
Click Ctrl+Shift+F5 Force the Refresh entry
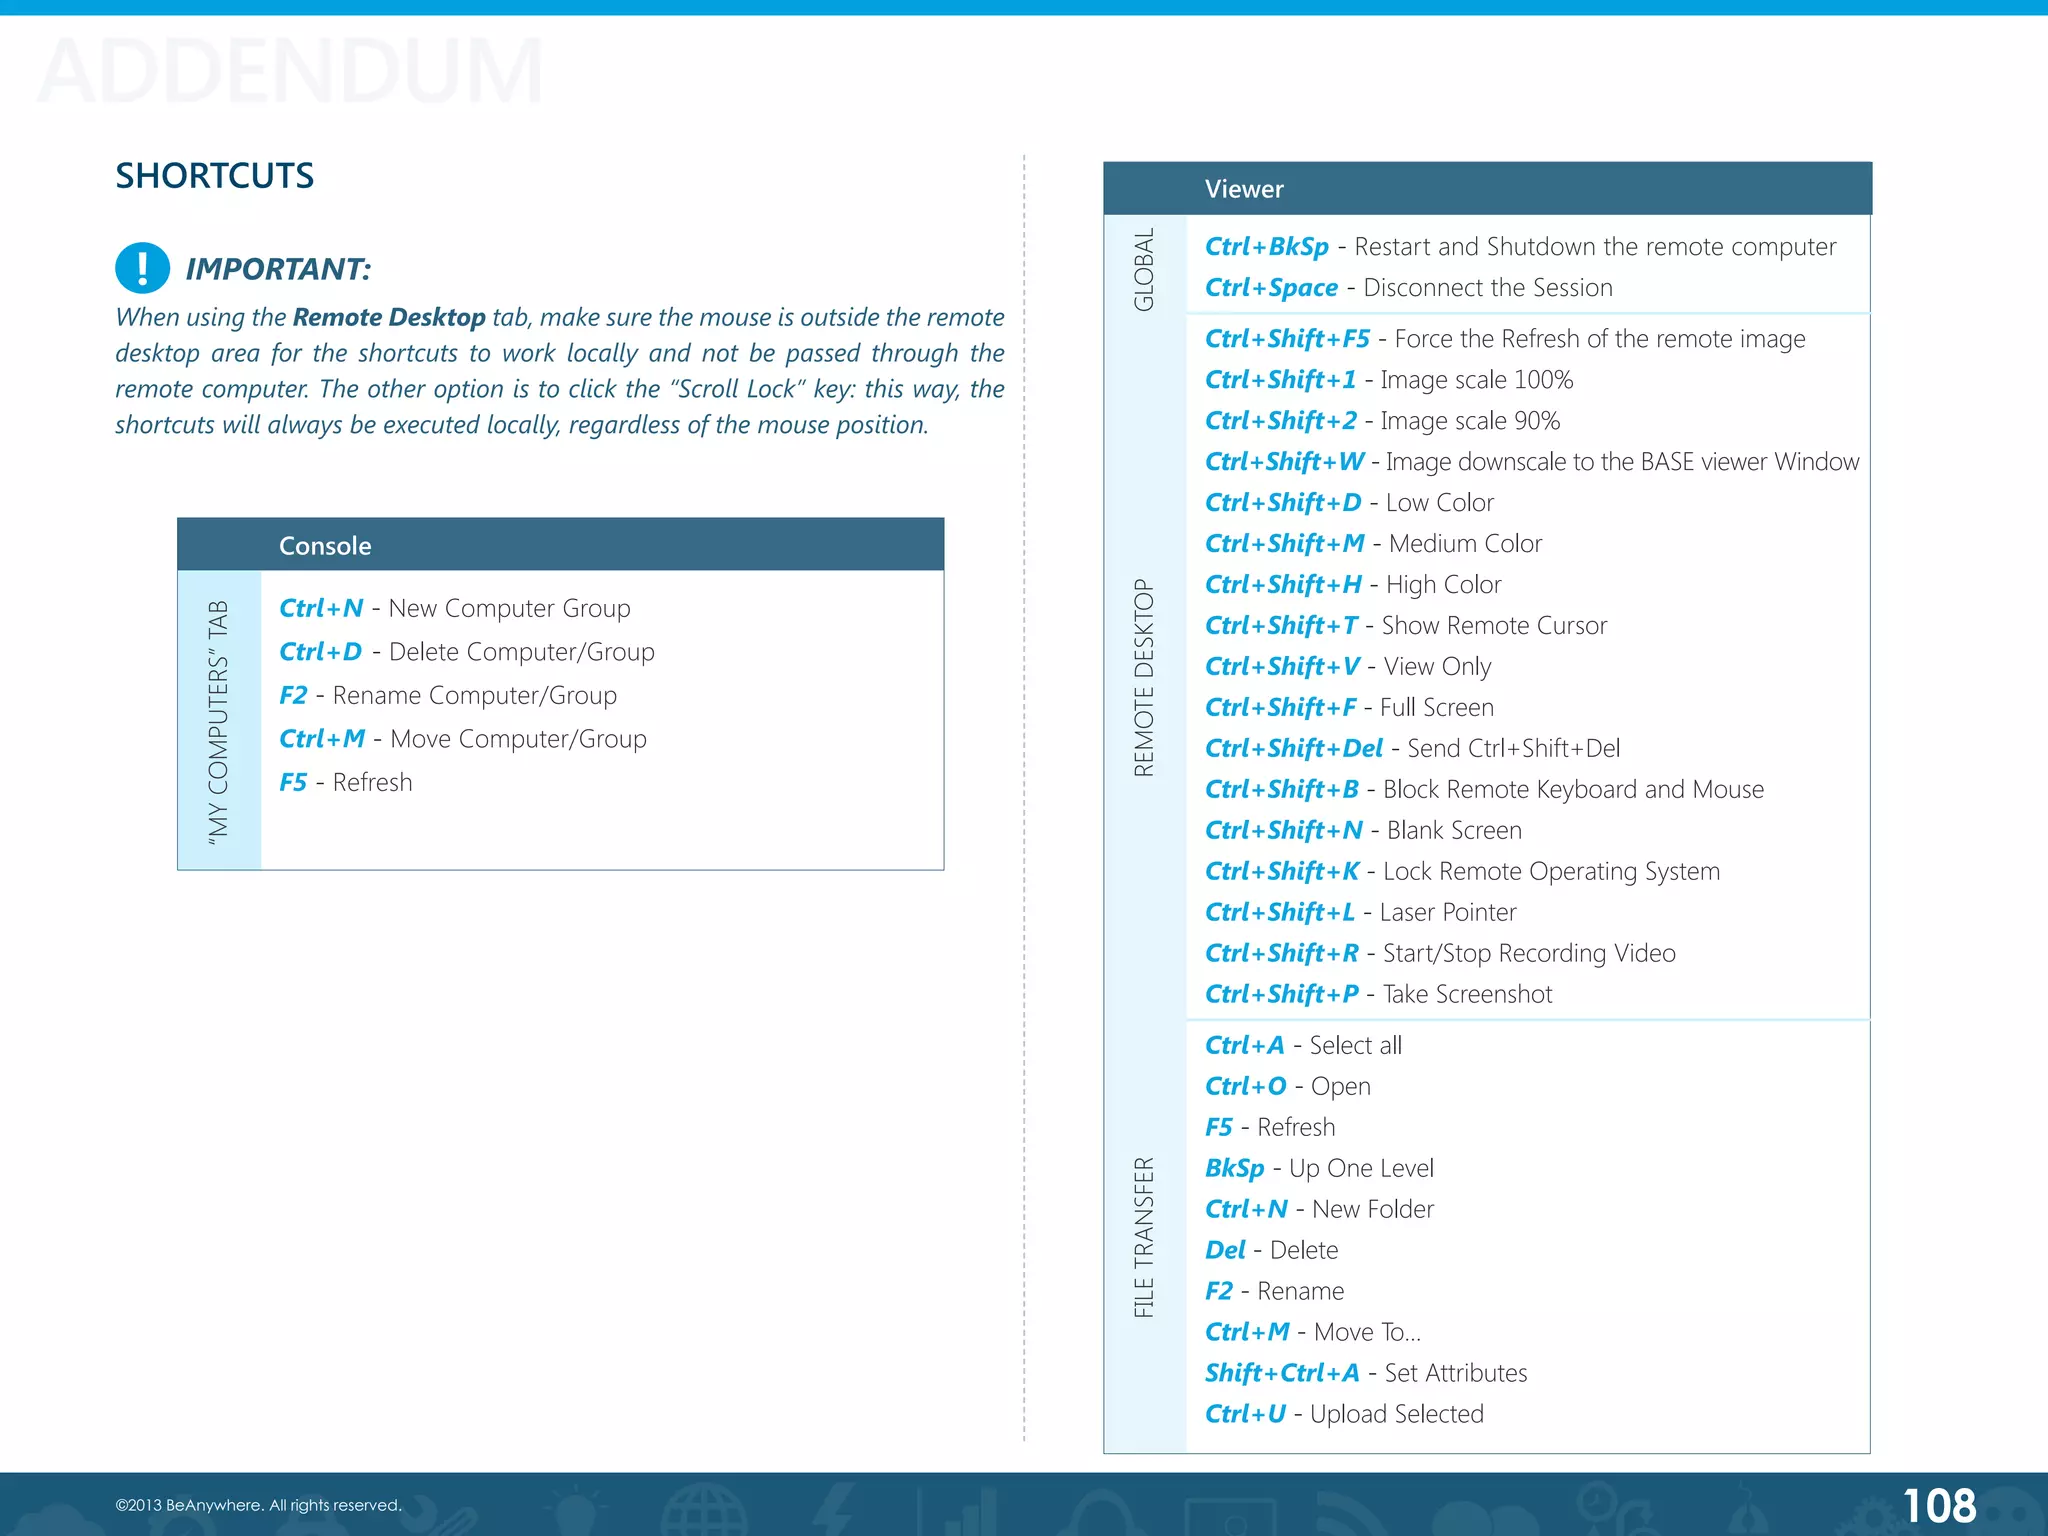(1504, 339)
